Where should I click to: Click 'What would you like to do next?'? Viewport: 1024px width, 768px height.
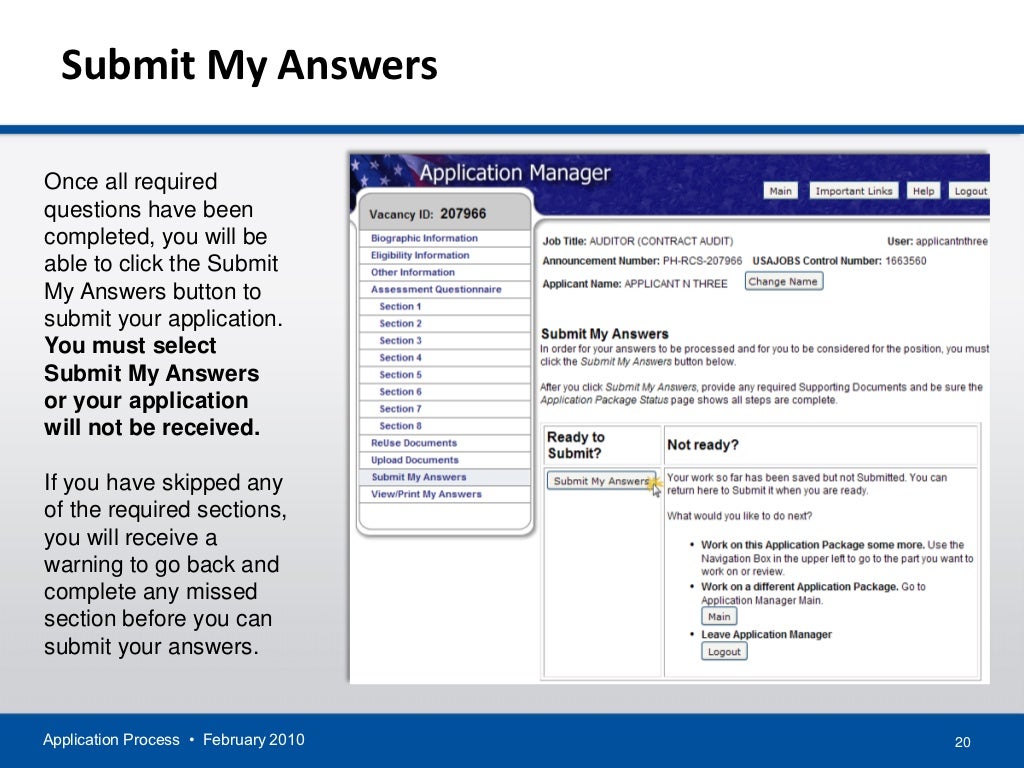[x=739, y=516]
